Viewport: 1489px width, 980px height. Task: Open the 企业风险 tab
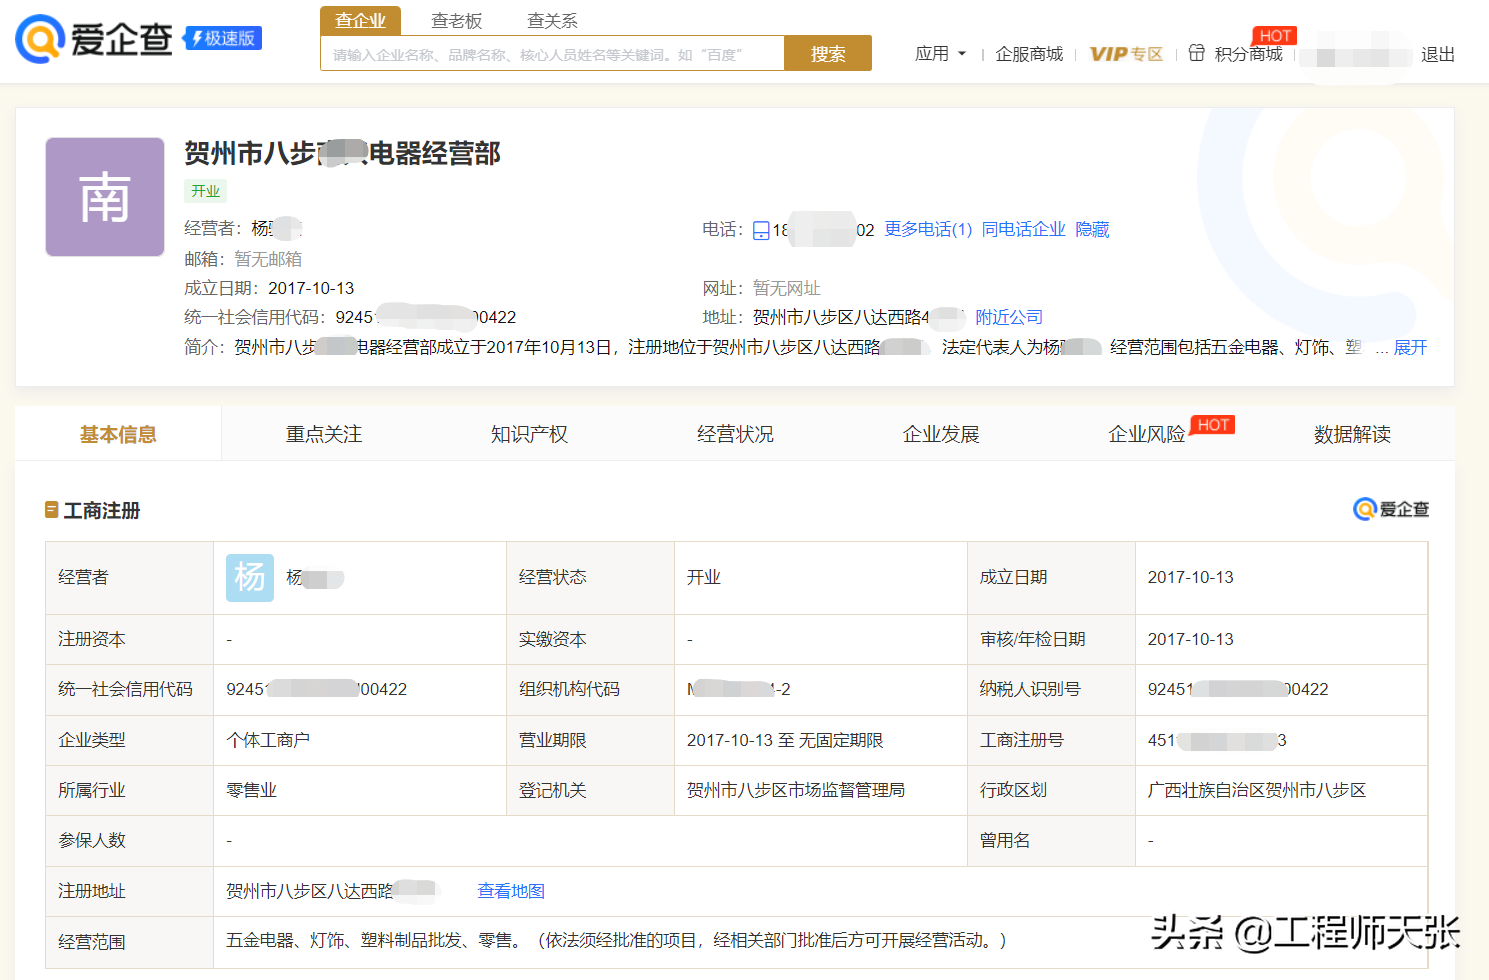1146,434
